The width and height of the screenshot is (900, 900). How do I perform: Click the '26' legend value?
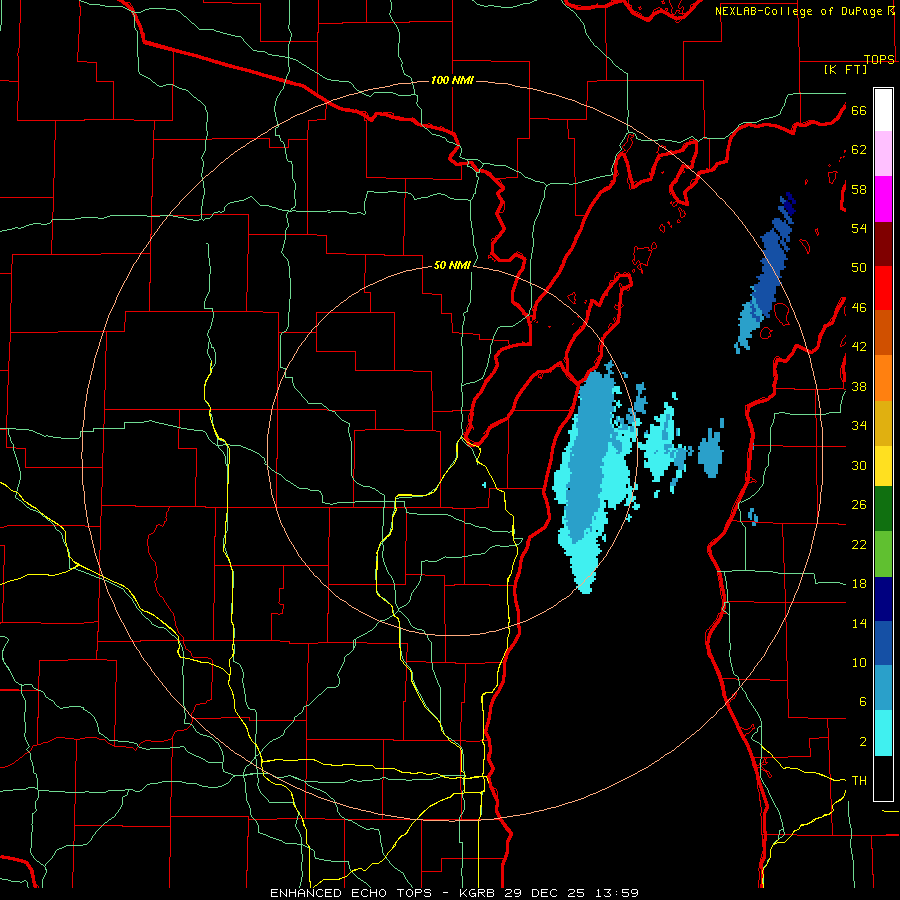coord(859,505)
